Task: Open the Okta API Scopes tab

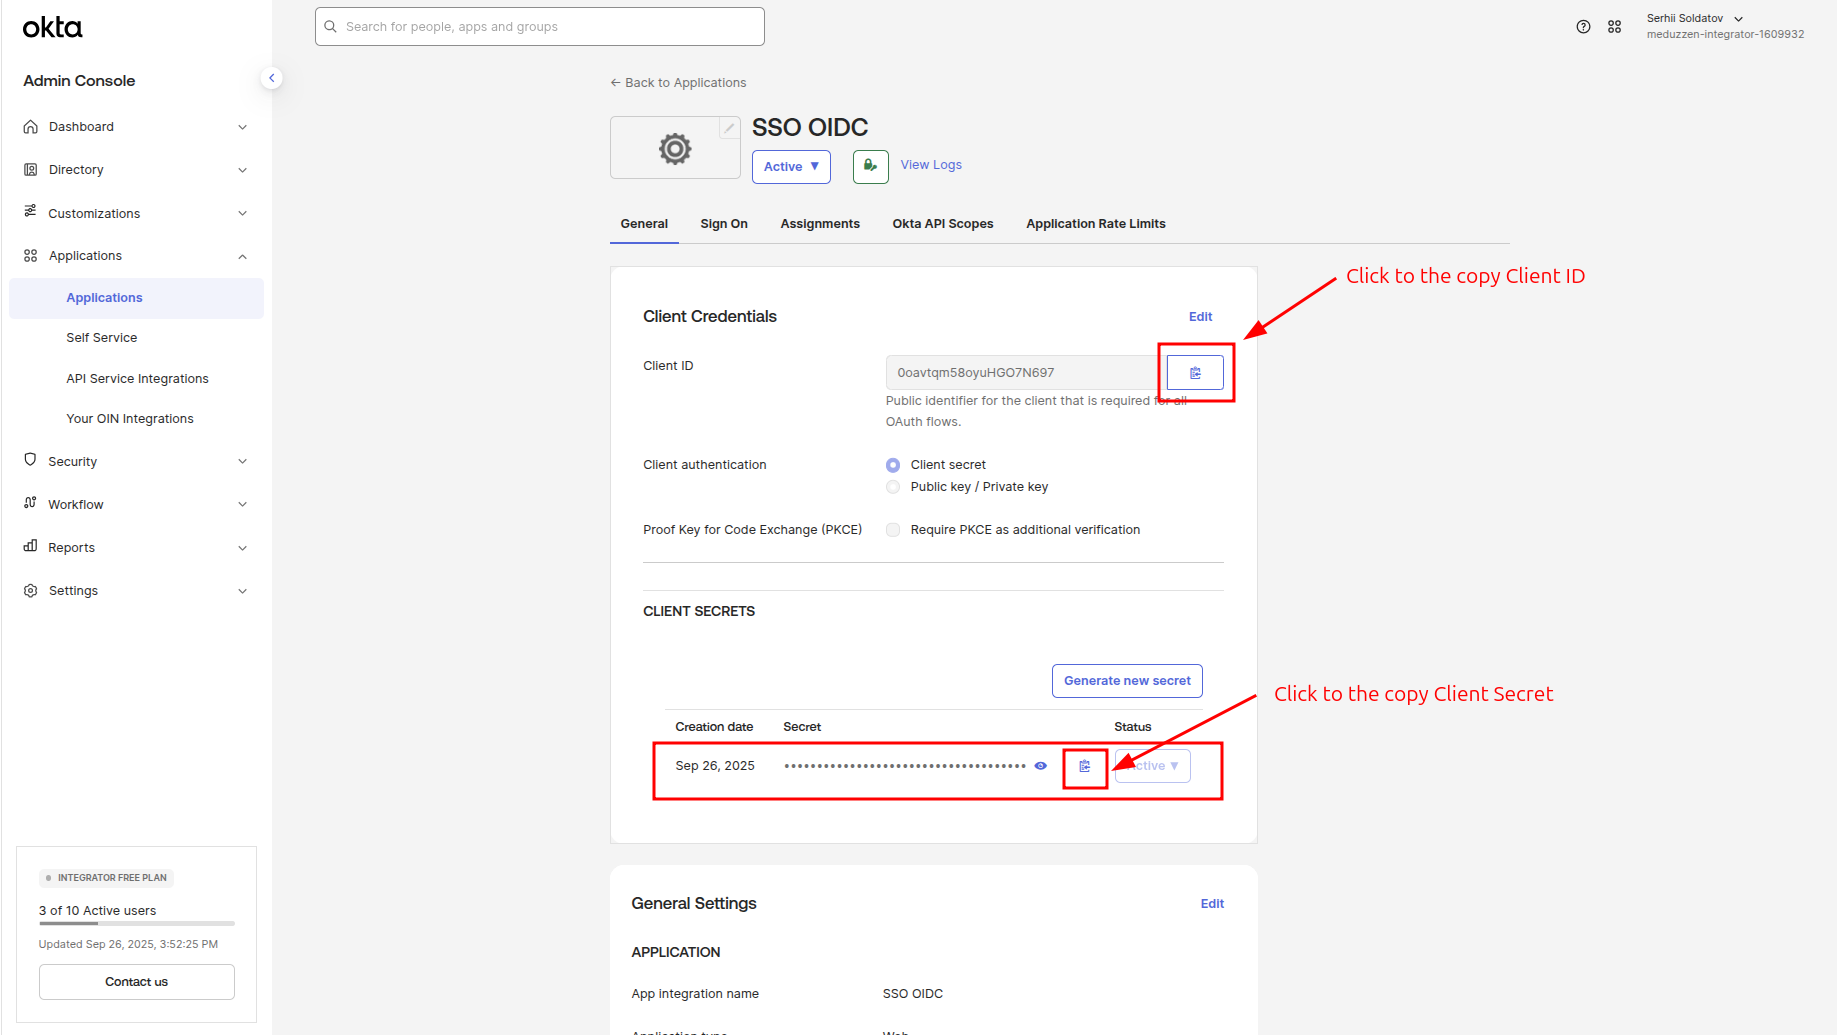Action: pyautogui.click(x=943, y=224)
